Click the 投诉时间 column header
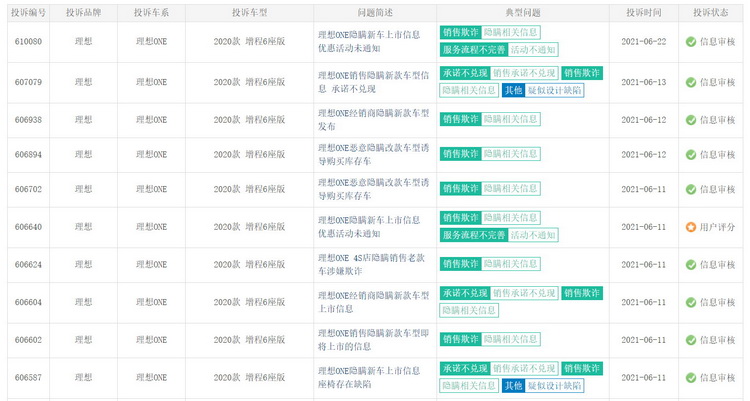This screenshot has width=750, height=401. tap(644, 13)
